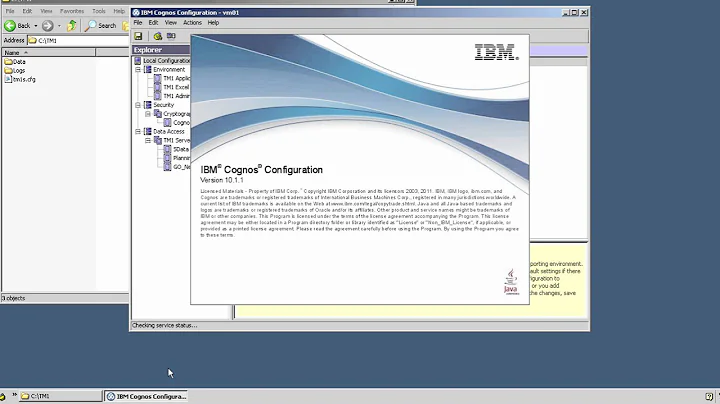
Task: Click the tm1s.cfg file icon
Action: pos(8,79)
